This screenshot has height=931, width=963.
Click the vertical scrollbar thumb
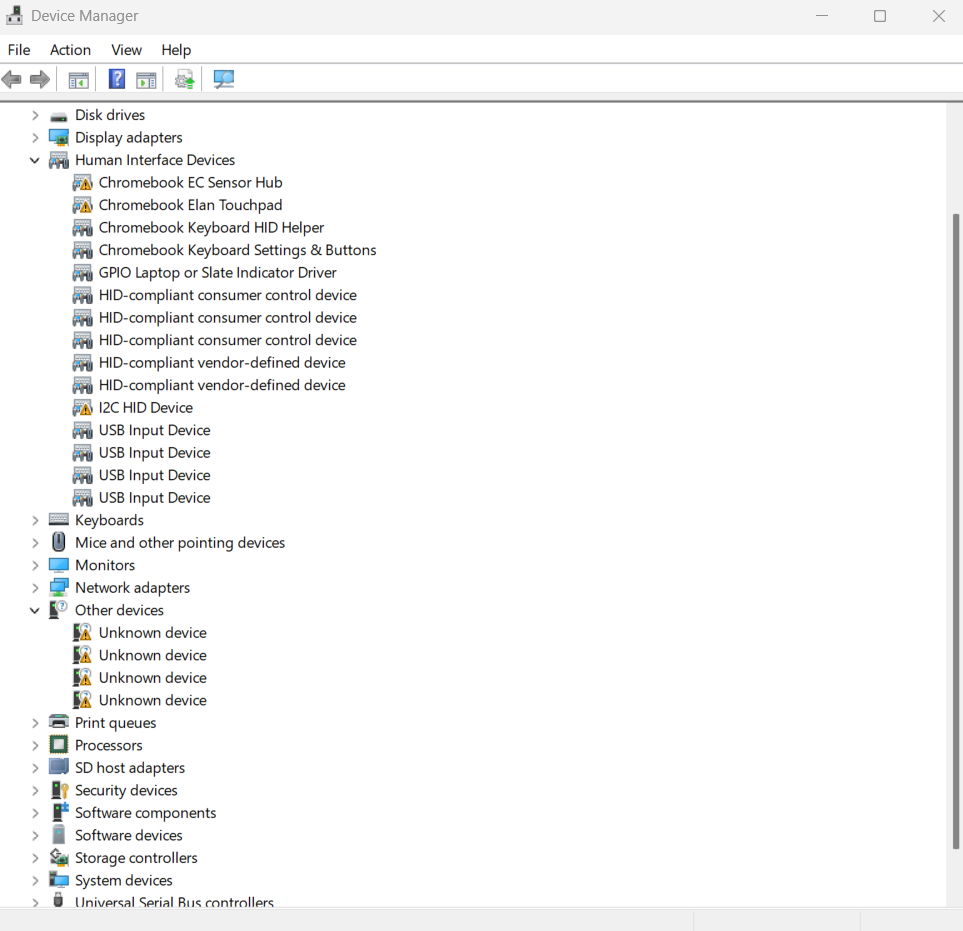pyautogui.click(x=955, y=530)
